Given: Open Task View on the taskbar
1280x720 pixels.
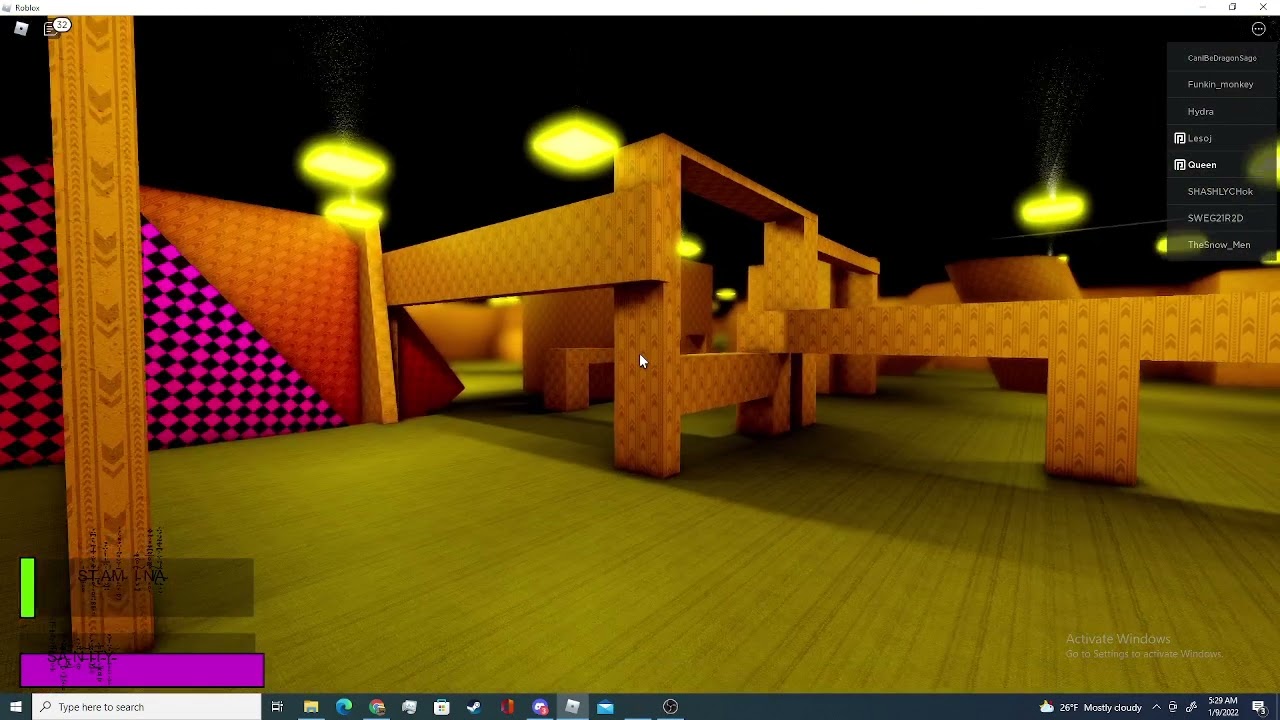Looking at the screenshot, I should 277,707.
